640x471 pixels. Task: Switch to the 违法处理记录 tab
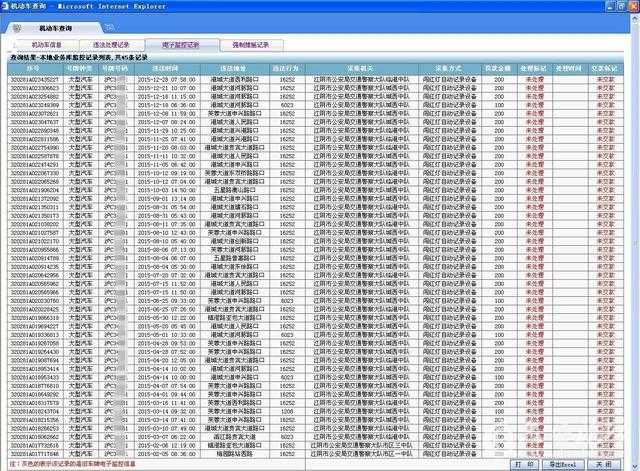click(x=111, y=45)
